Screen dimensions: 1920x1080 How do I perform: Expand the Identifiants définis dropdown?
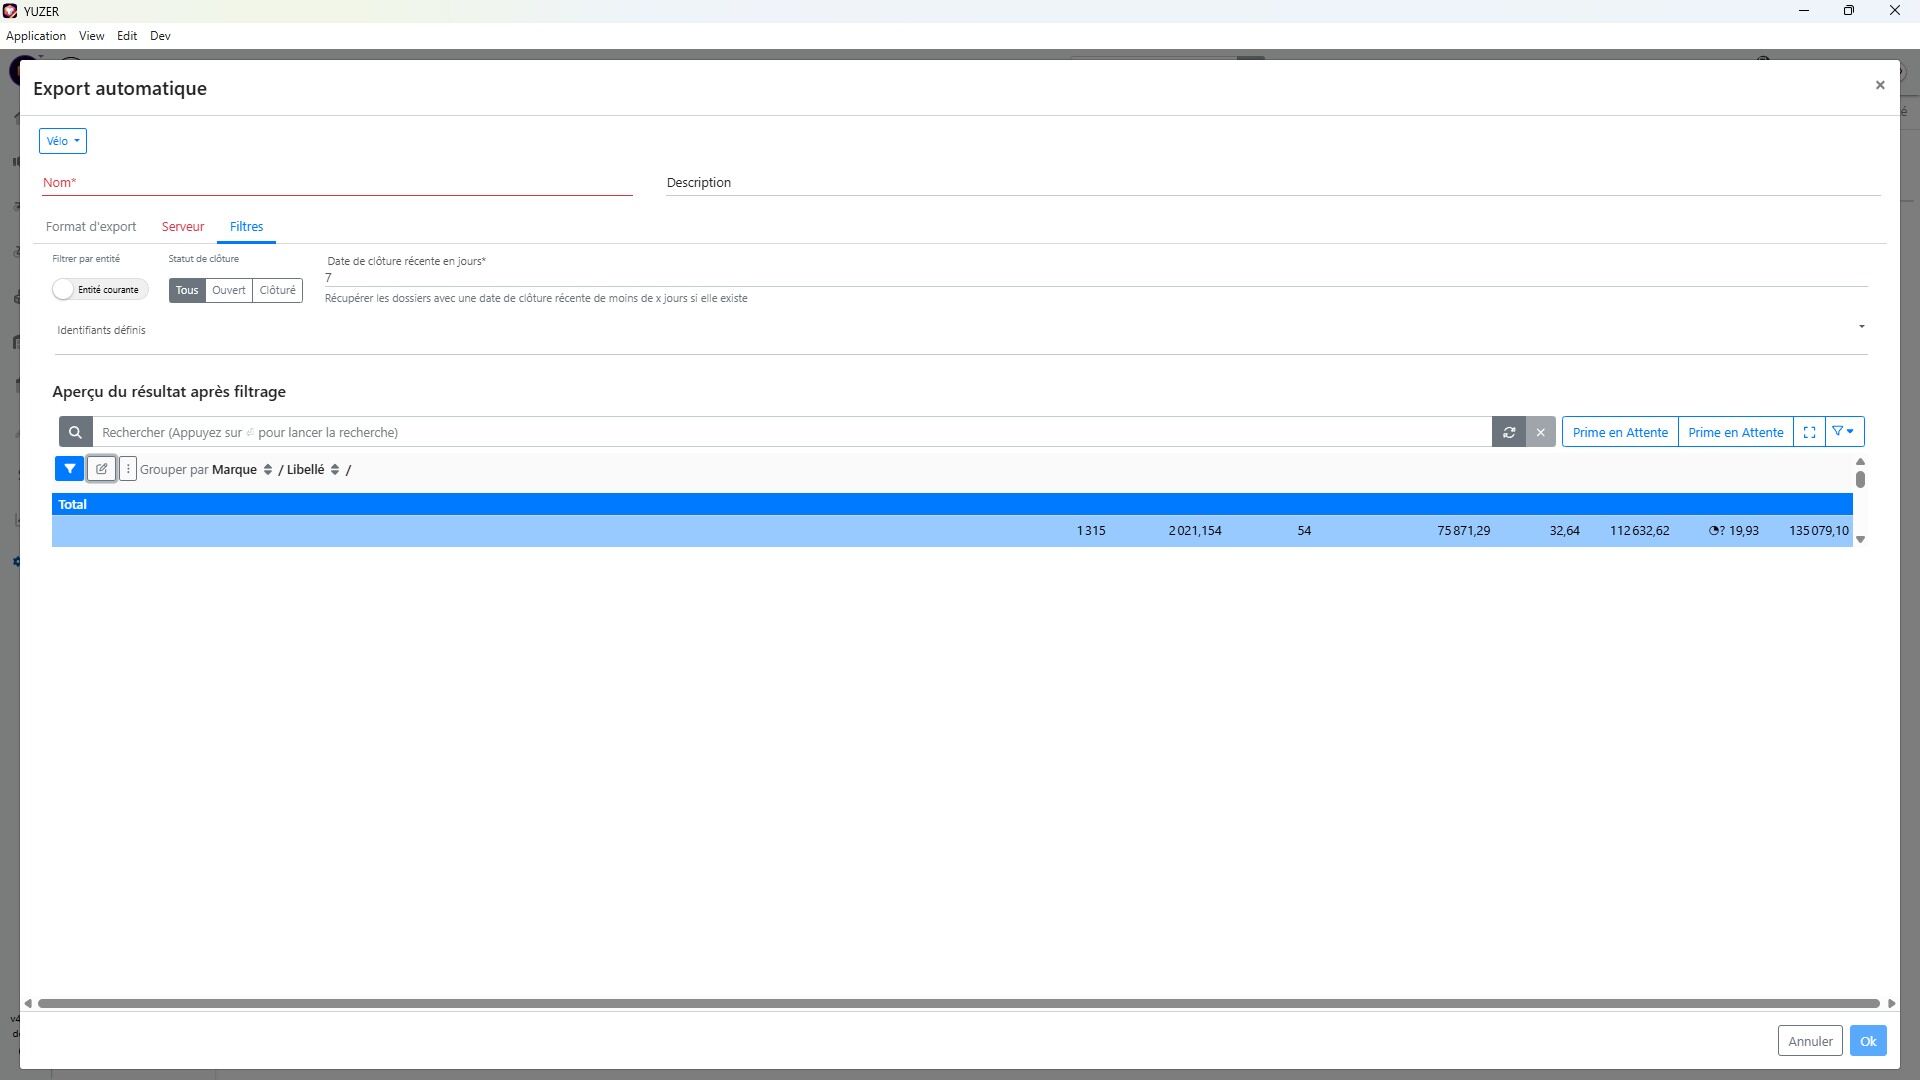1861,327
